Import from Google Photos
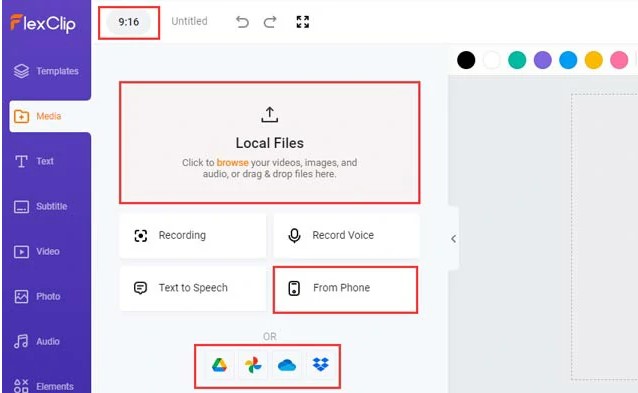638x393 pixels. click(x=253, y=365)
